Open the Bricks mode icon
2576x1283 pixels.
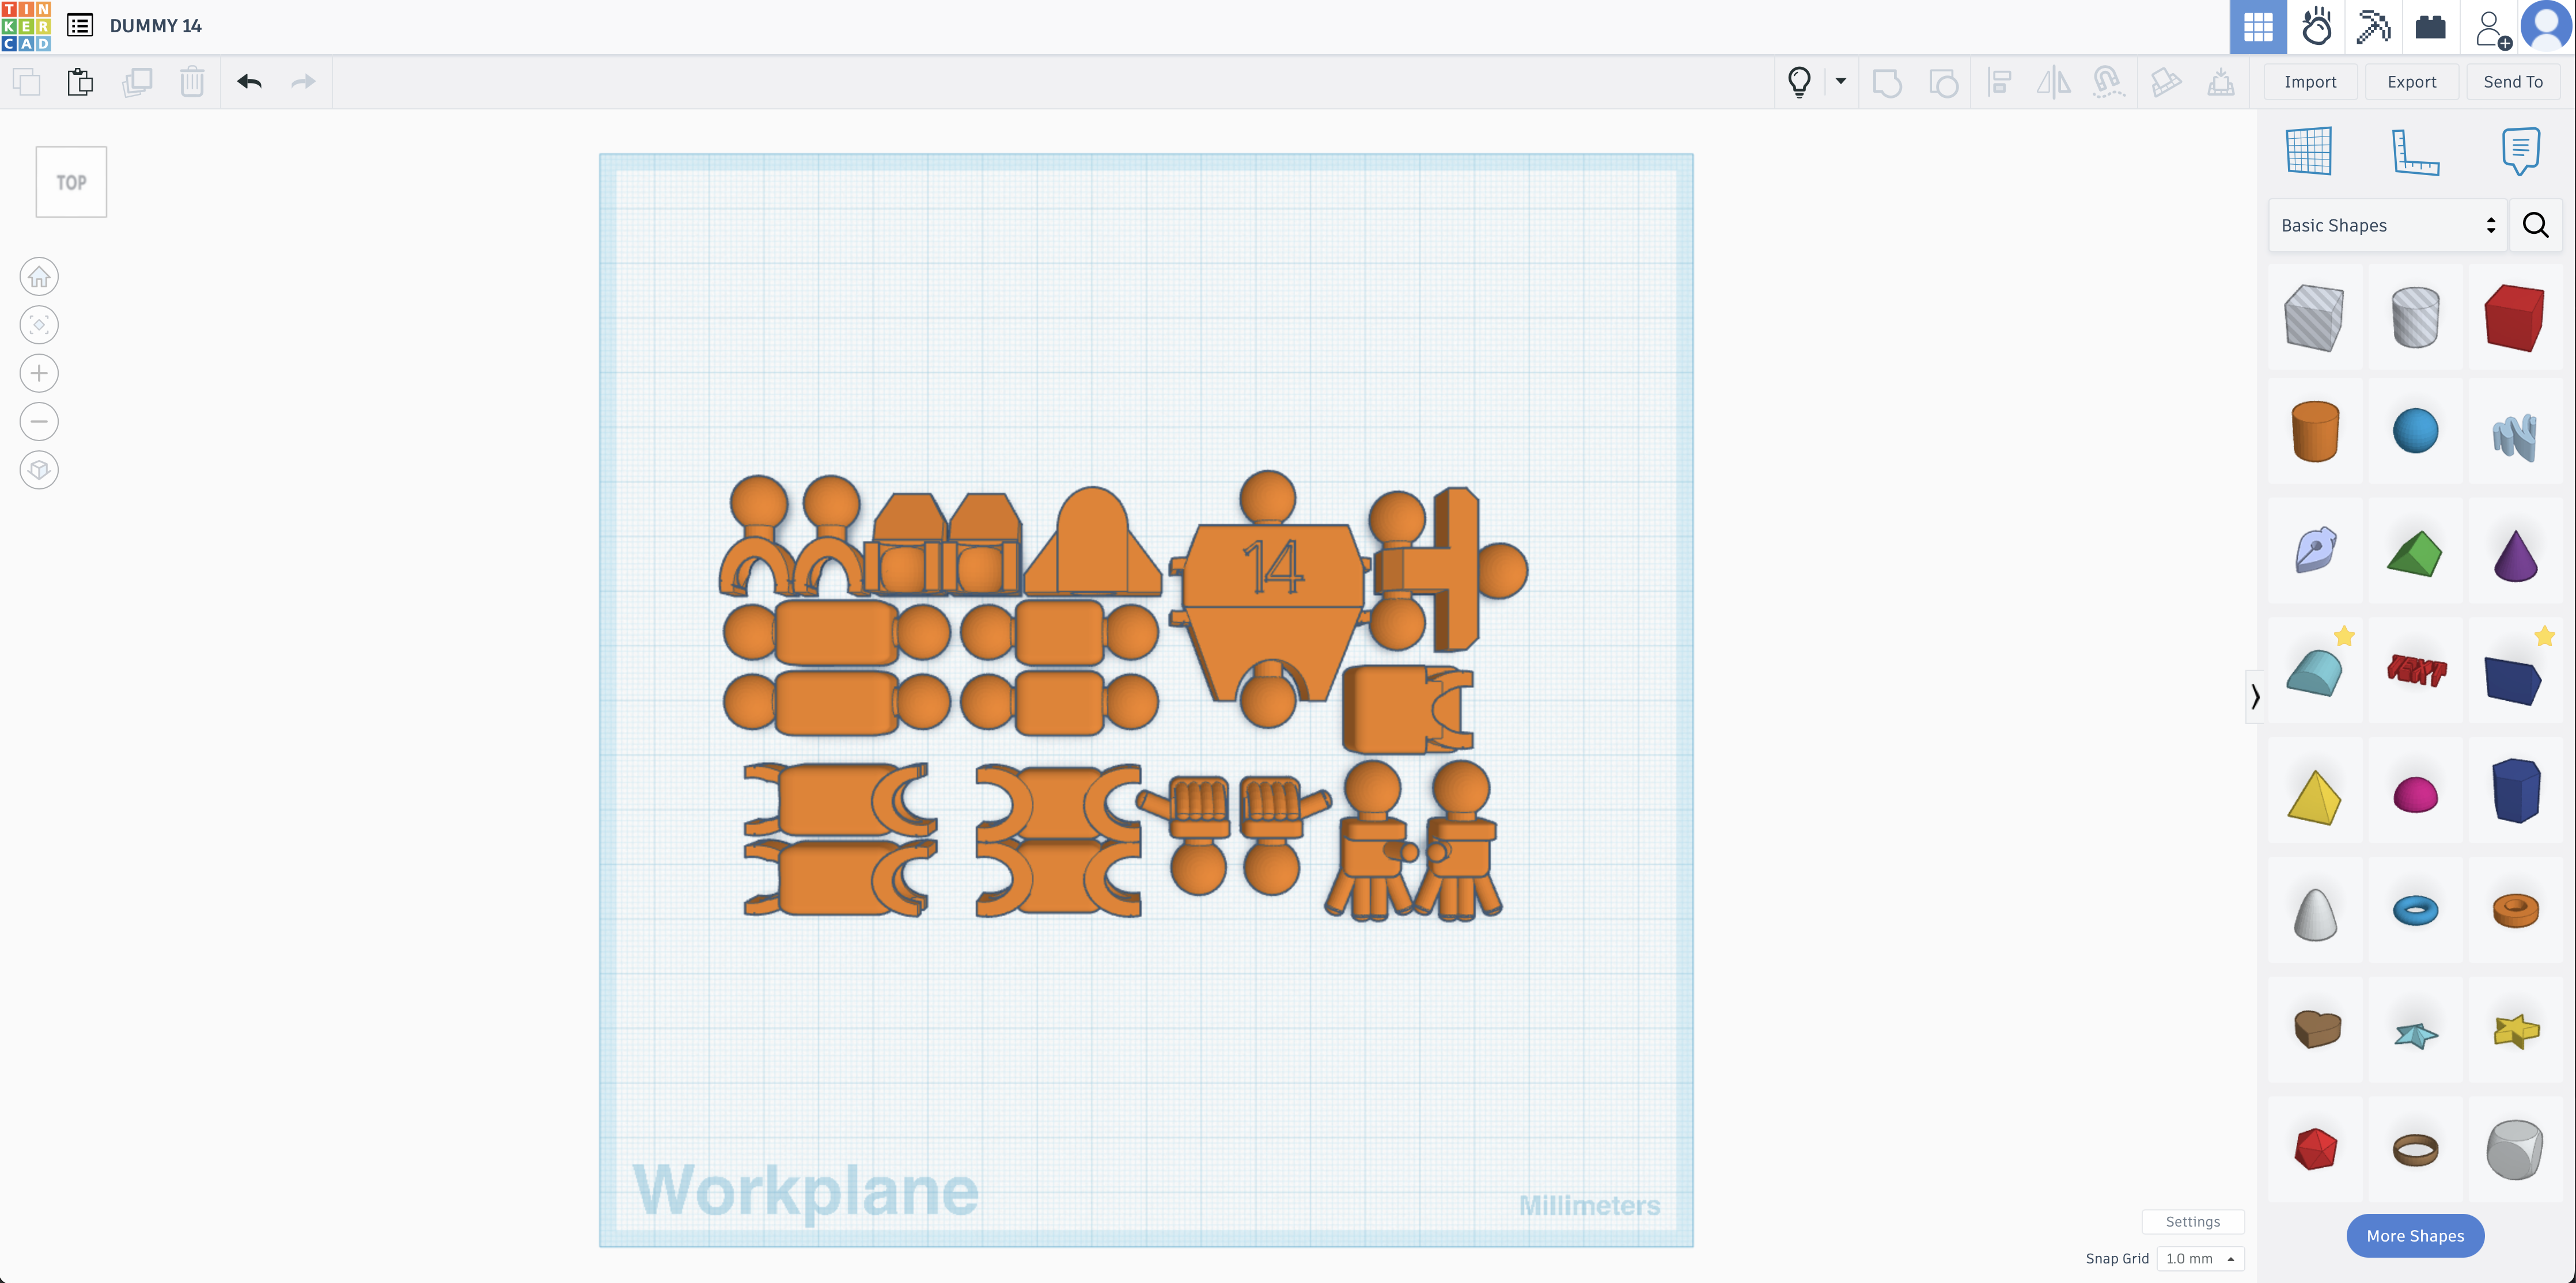pyautogui.click(x=2430, y=26)
